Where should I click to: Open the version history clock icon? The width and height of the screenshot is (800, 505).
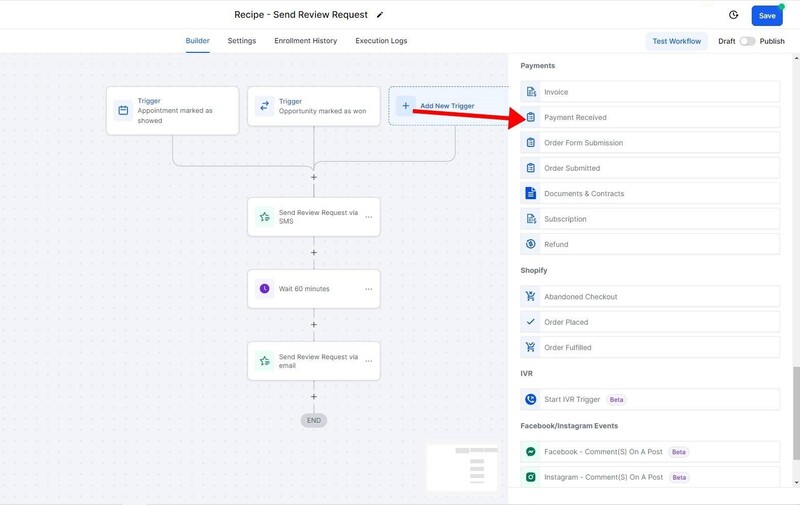point(733,15)
